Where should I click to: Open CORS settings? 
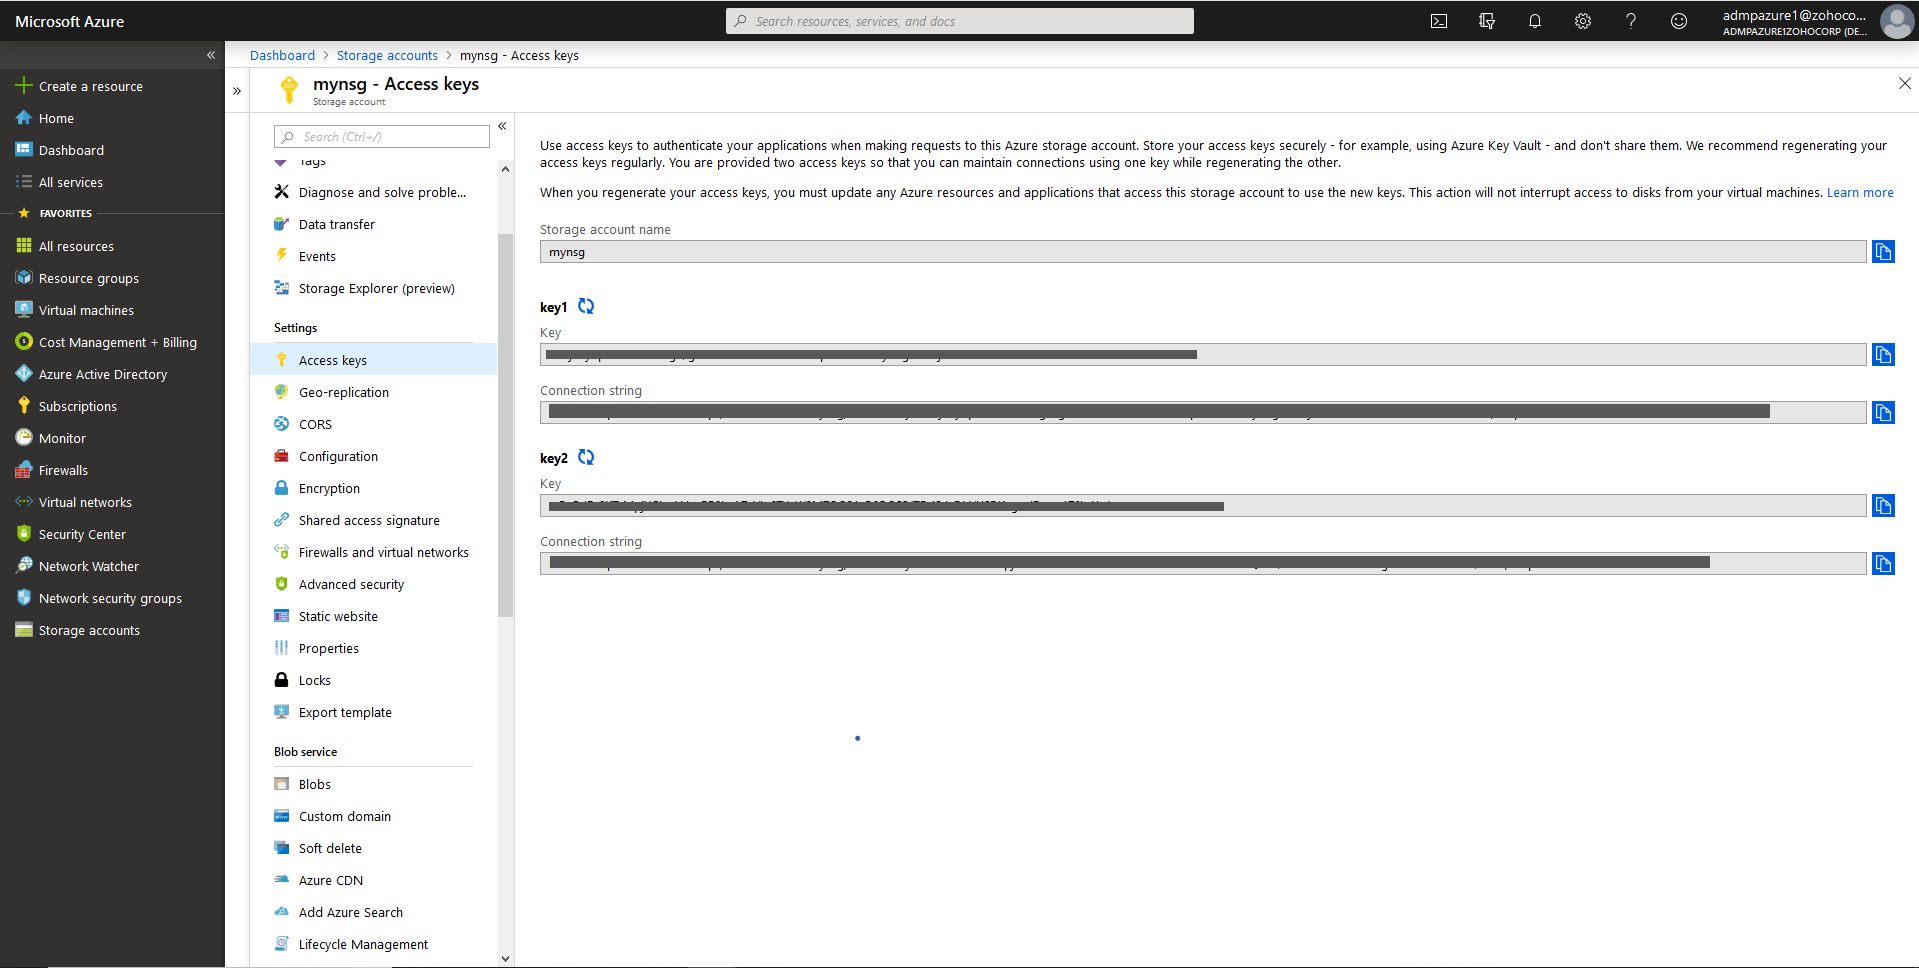373,424
